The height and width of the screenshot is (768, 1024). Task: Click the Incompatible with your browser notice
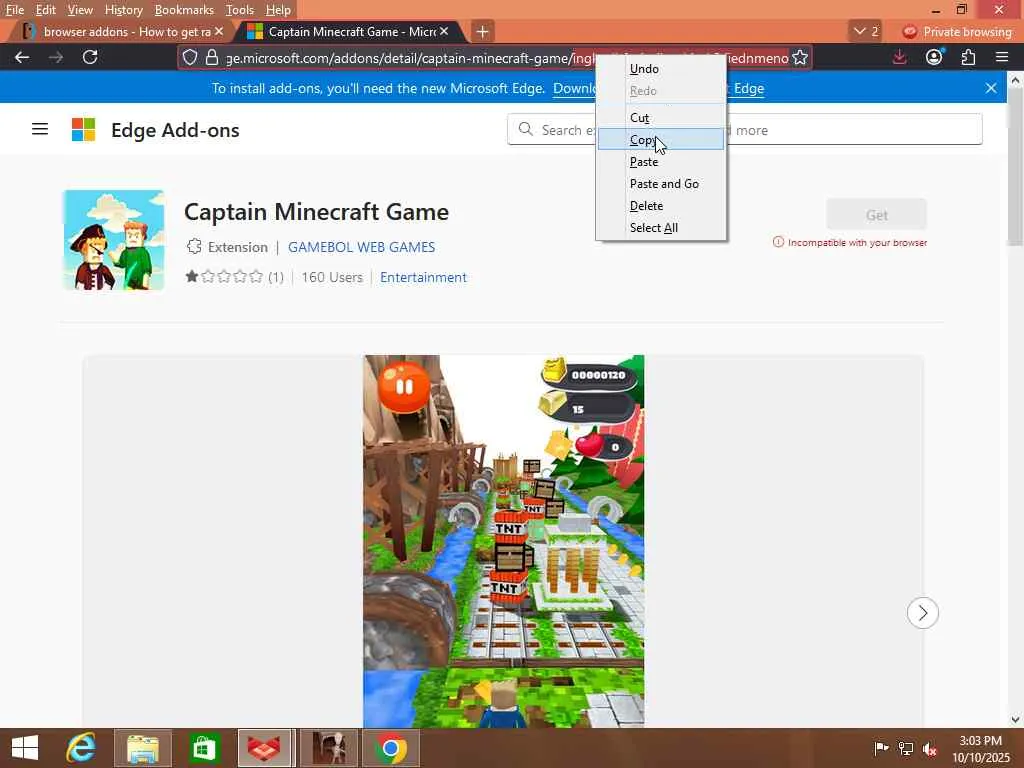[x=850, y=242]
